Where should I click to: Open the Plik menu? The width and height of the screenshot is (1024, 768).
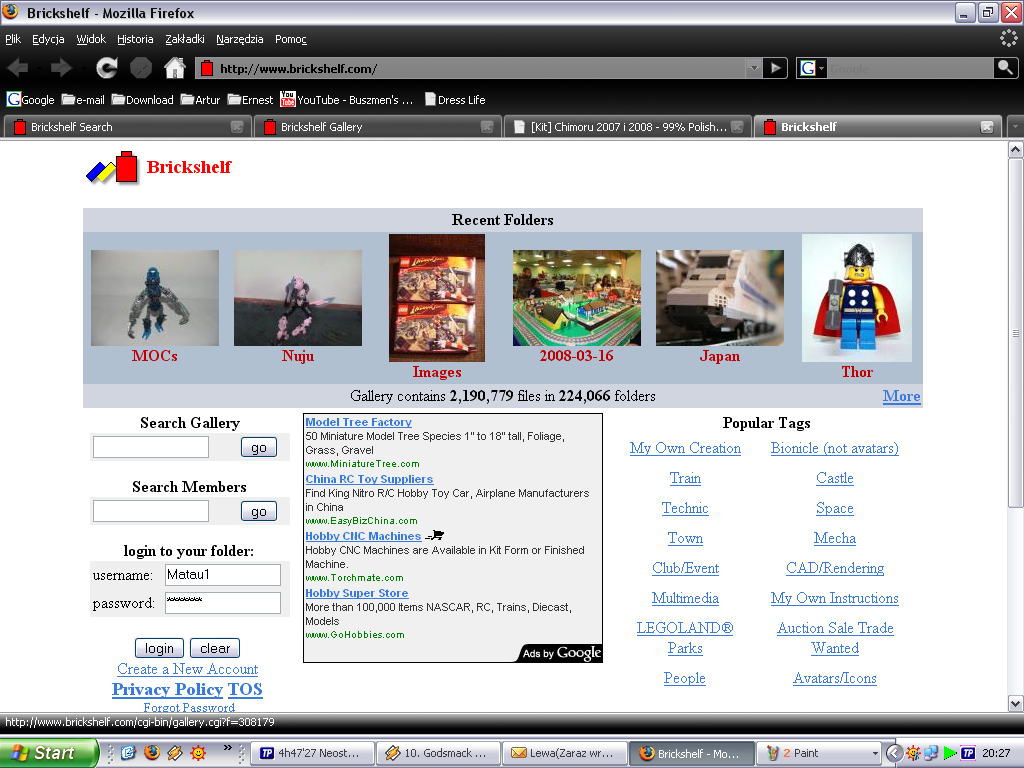coord(13,39)
